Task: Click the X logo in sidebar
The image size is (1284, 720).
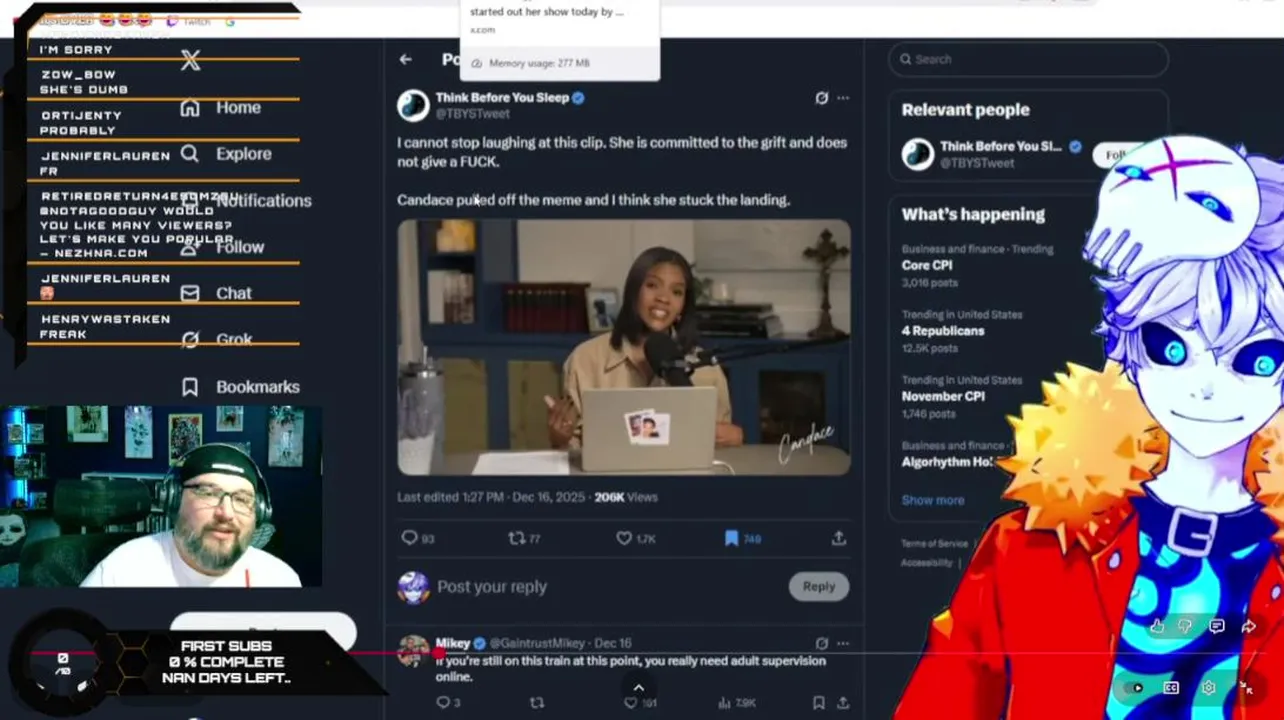Action: click(190, 60)
